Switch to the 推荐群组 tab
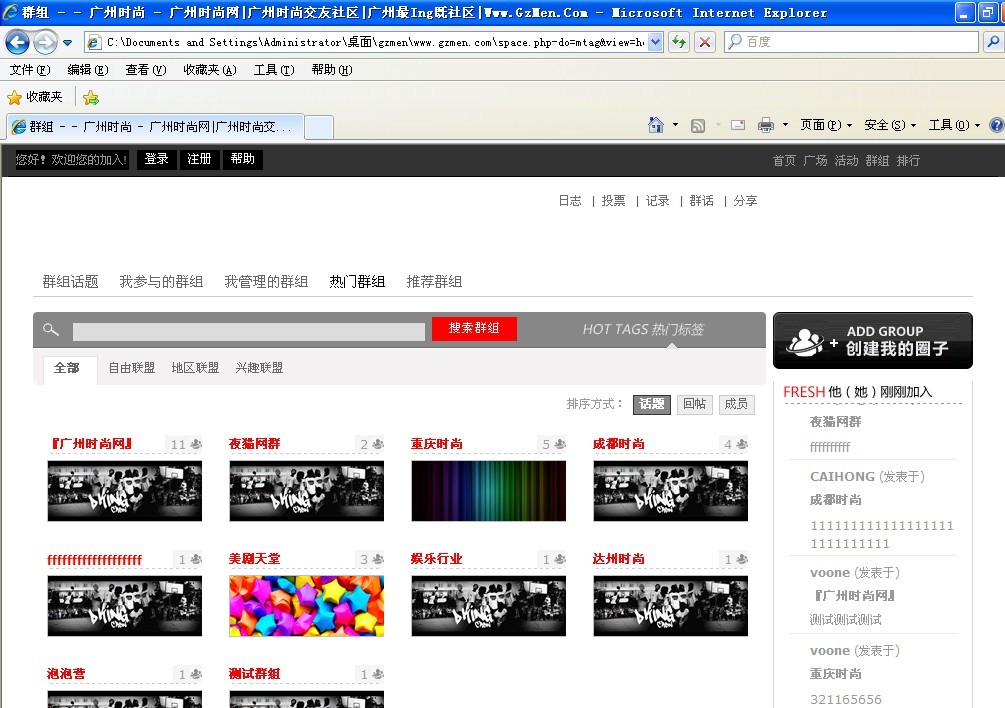This screenshot has height=708, width=1005. [435, 282]
